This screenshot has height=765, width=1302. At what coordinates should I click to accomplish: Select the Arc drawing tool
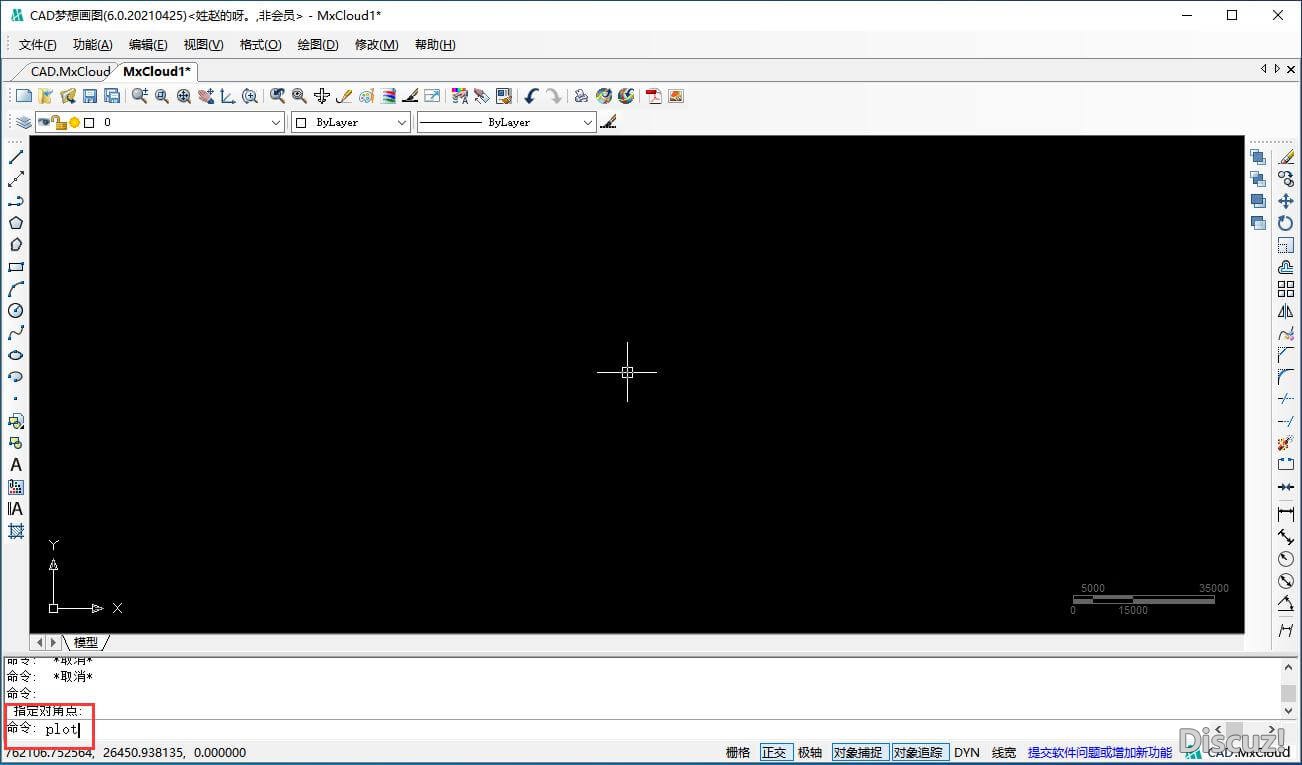click(16, 289)
